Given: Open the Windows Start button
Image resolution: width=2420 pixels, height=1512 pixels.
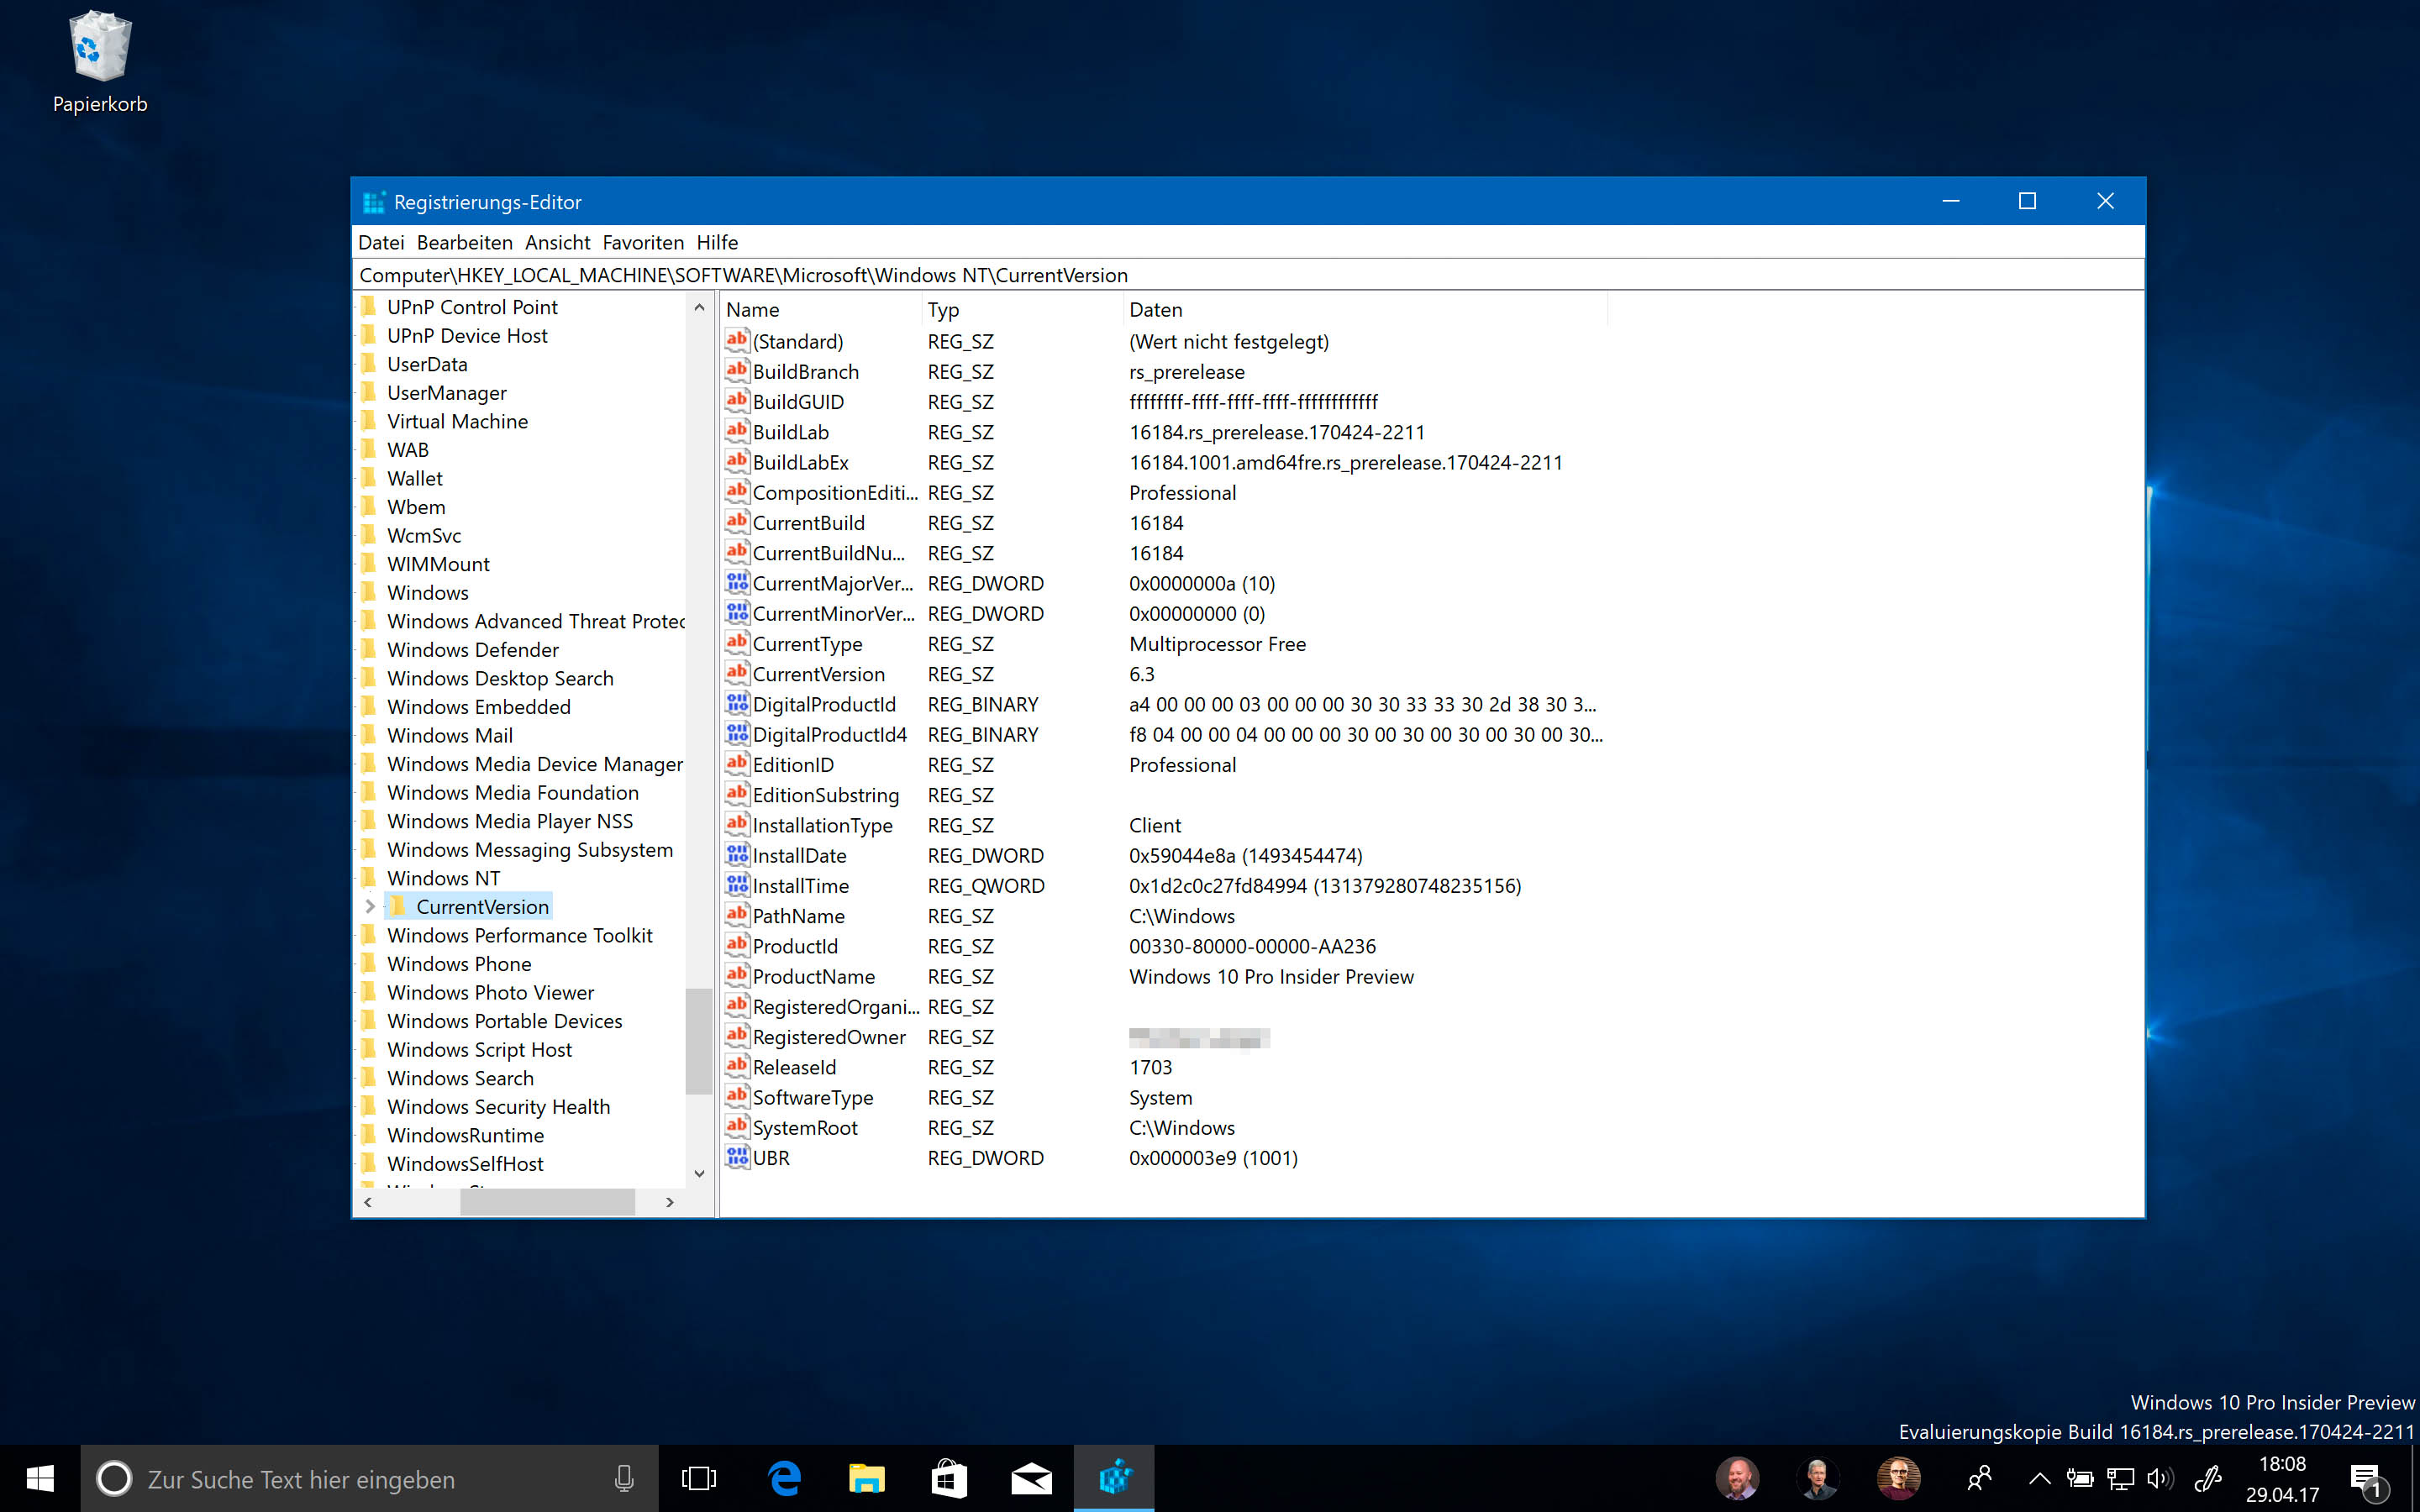Looking at the screenshot, I should tap(40, 1478).
